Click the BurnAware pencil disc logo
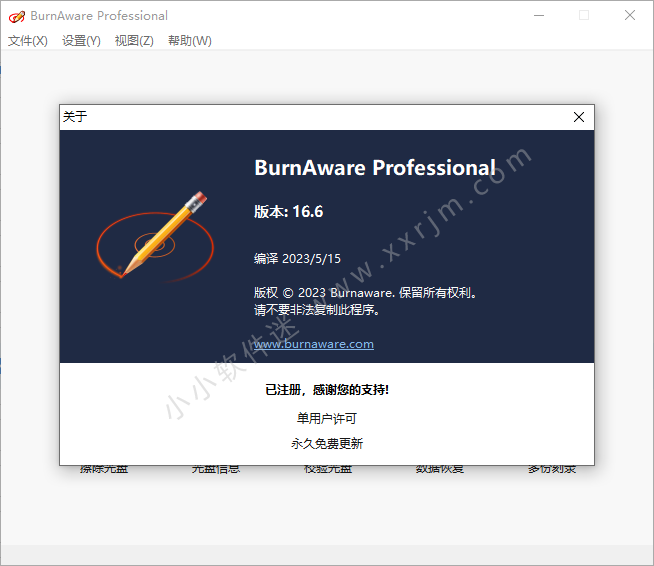This screenshot has width=654, height=566. click(x=155, y=237)
